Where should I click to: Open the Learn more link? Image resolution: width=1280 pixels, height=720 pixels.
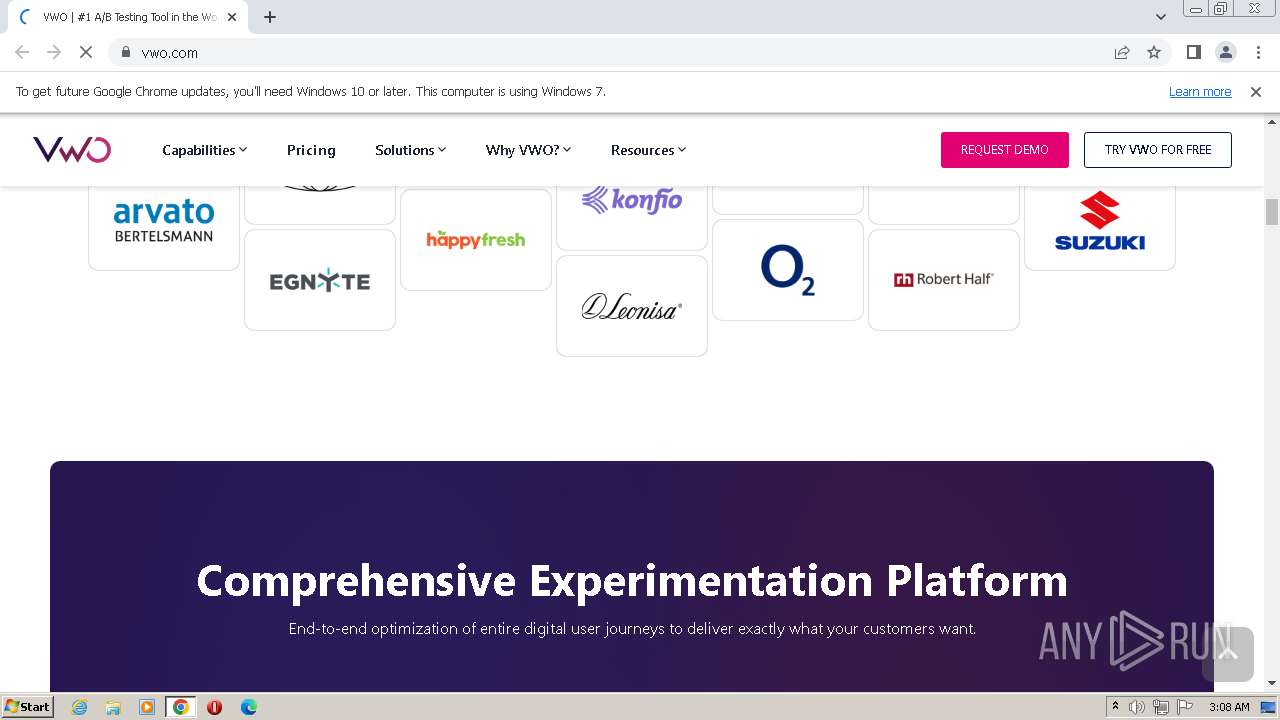point(1200,91)
